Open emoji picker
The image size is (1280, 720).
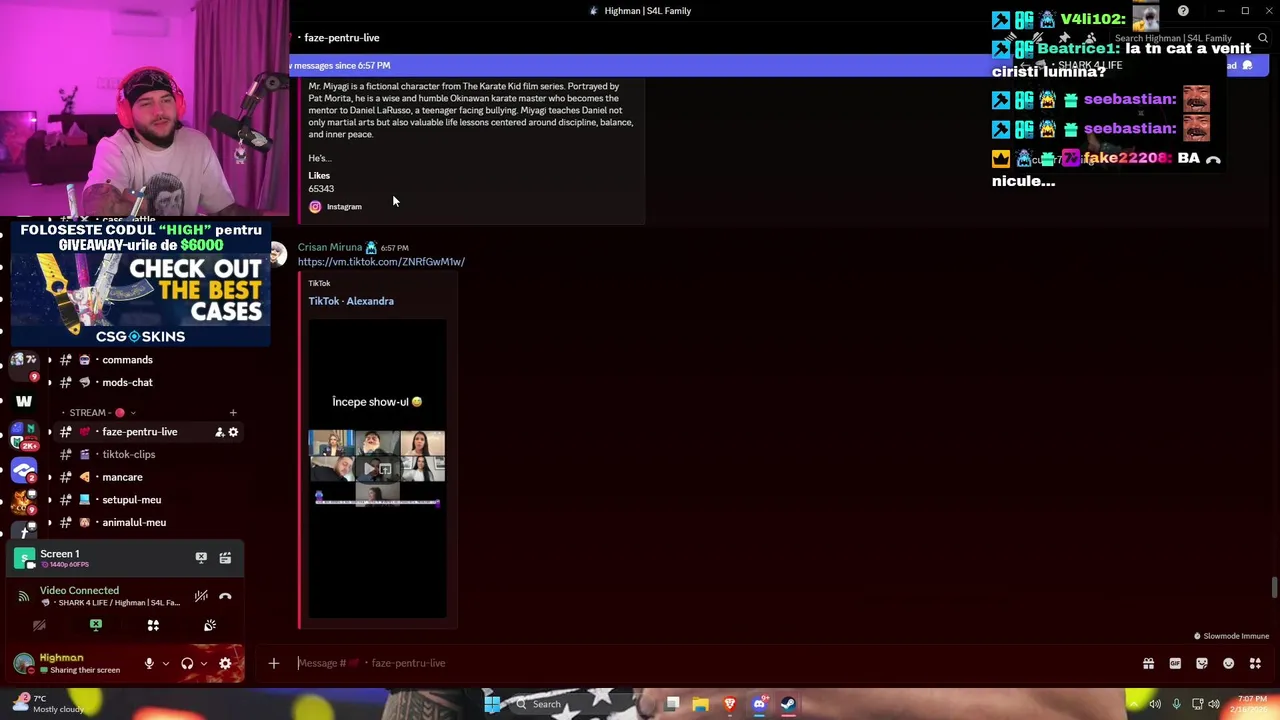pos(1229,663)
